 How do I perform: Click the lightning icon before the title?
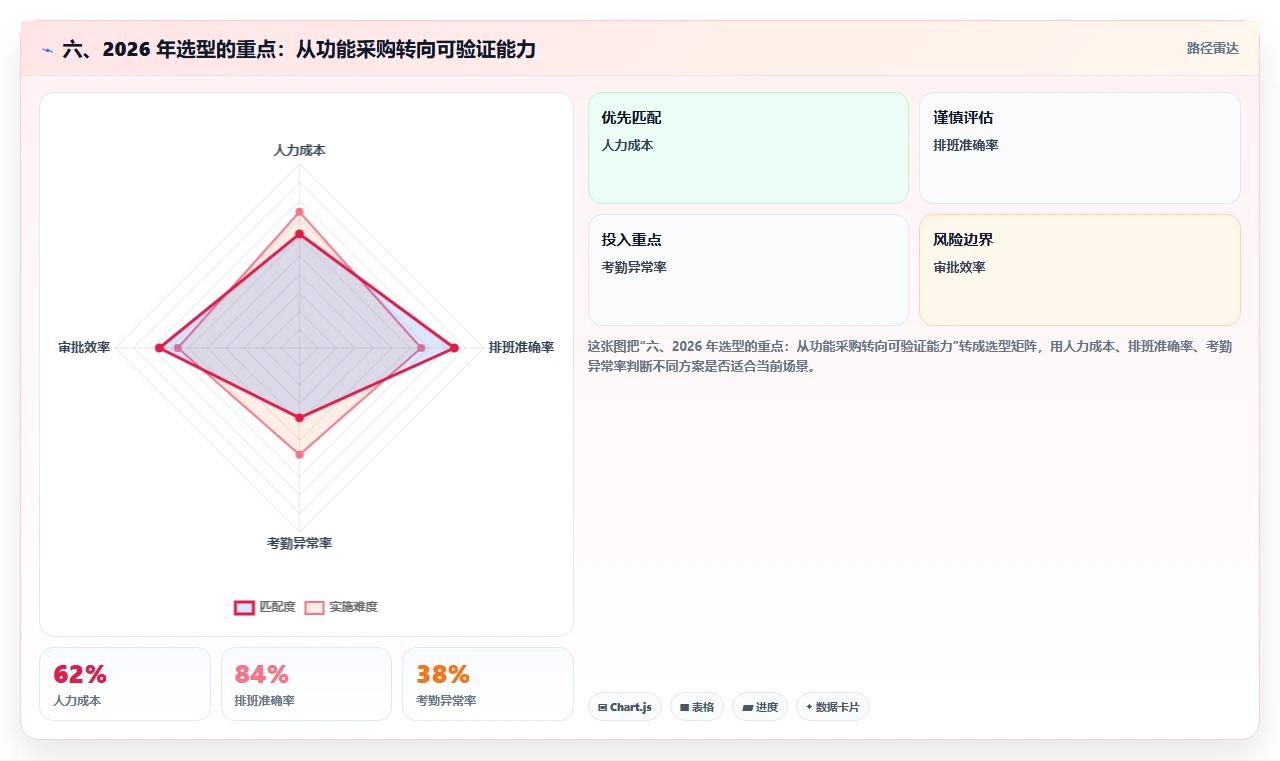pos(47,49)
